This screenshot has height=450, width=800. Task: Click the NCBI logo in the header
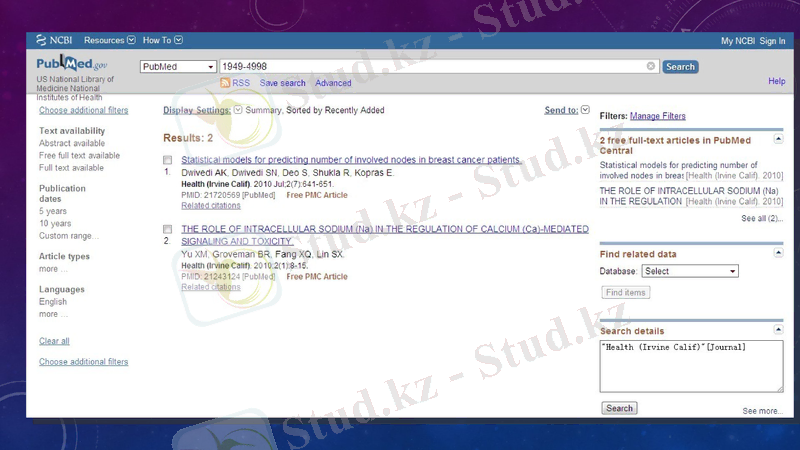click(x=55, y=41)
